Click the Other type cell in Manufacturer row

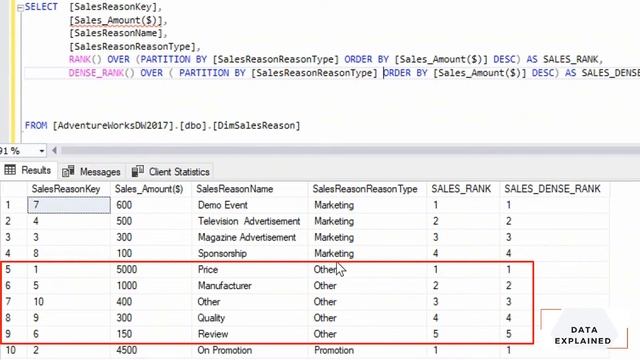(x=367, y=286)
